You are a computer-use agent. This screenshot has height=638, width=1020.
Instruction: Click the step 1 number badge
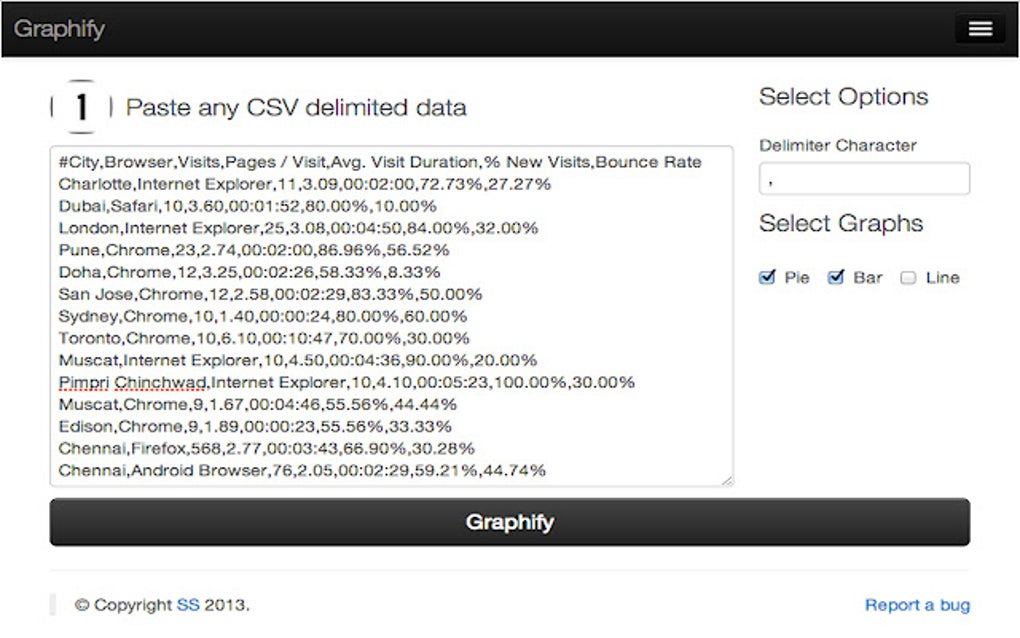81,107
